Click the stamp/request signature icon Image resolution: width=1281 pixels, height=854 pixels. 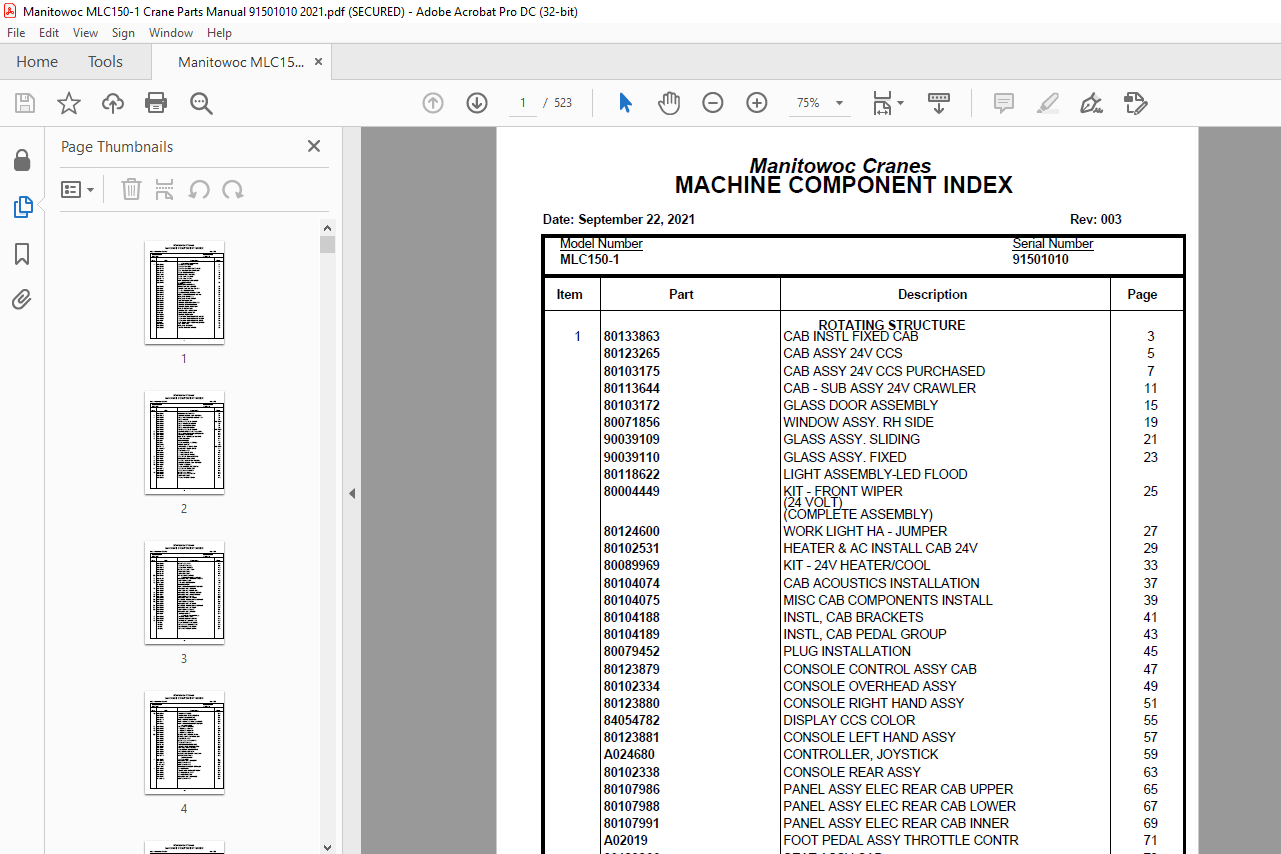(1136, 103)
